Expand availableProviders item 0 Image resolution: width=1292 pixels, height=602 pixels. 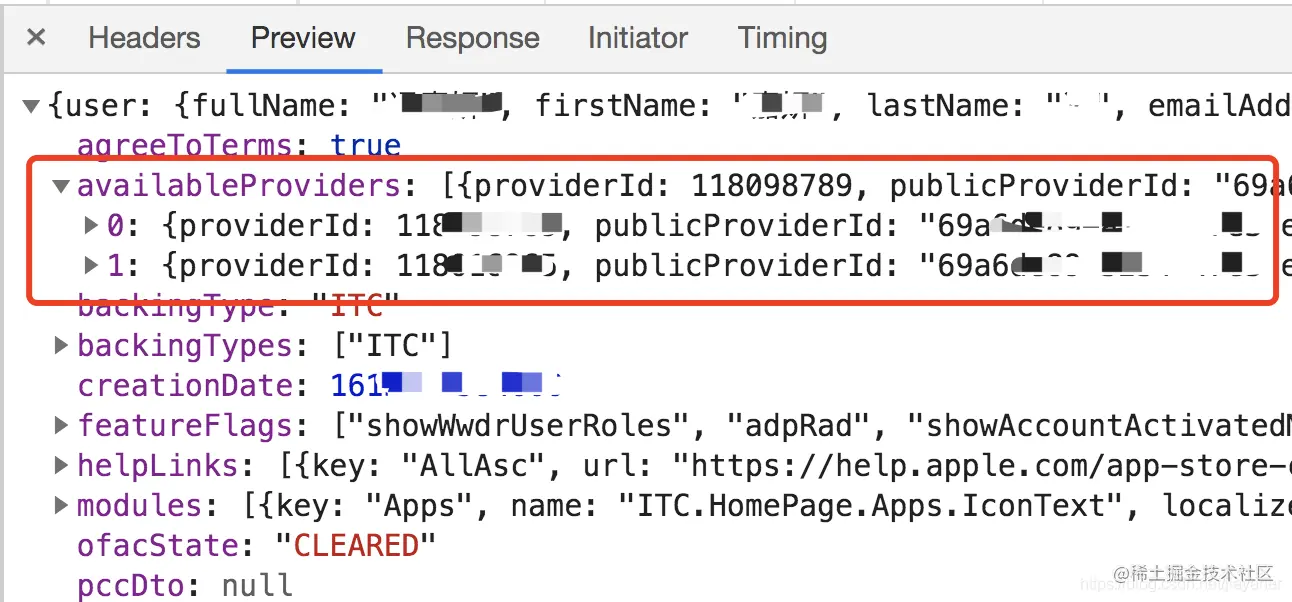point(91,225)
